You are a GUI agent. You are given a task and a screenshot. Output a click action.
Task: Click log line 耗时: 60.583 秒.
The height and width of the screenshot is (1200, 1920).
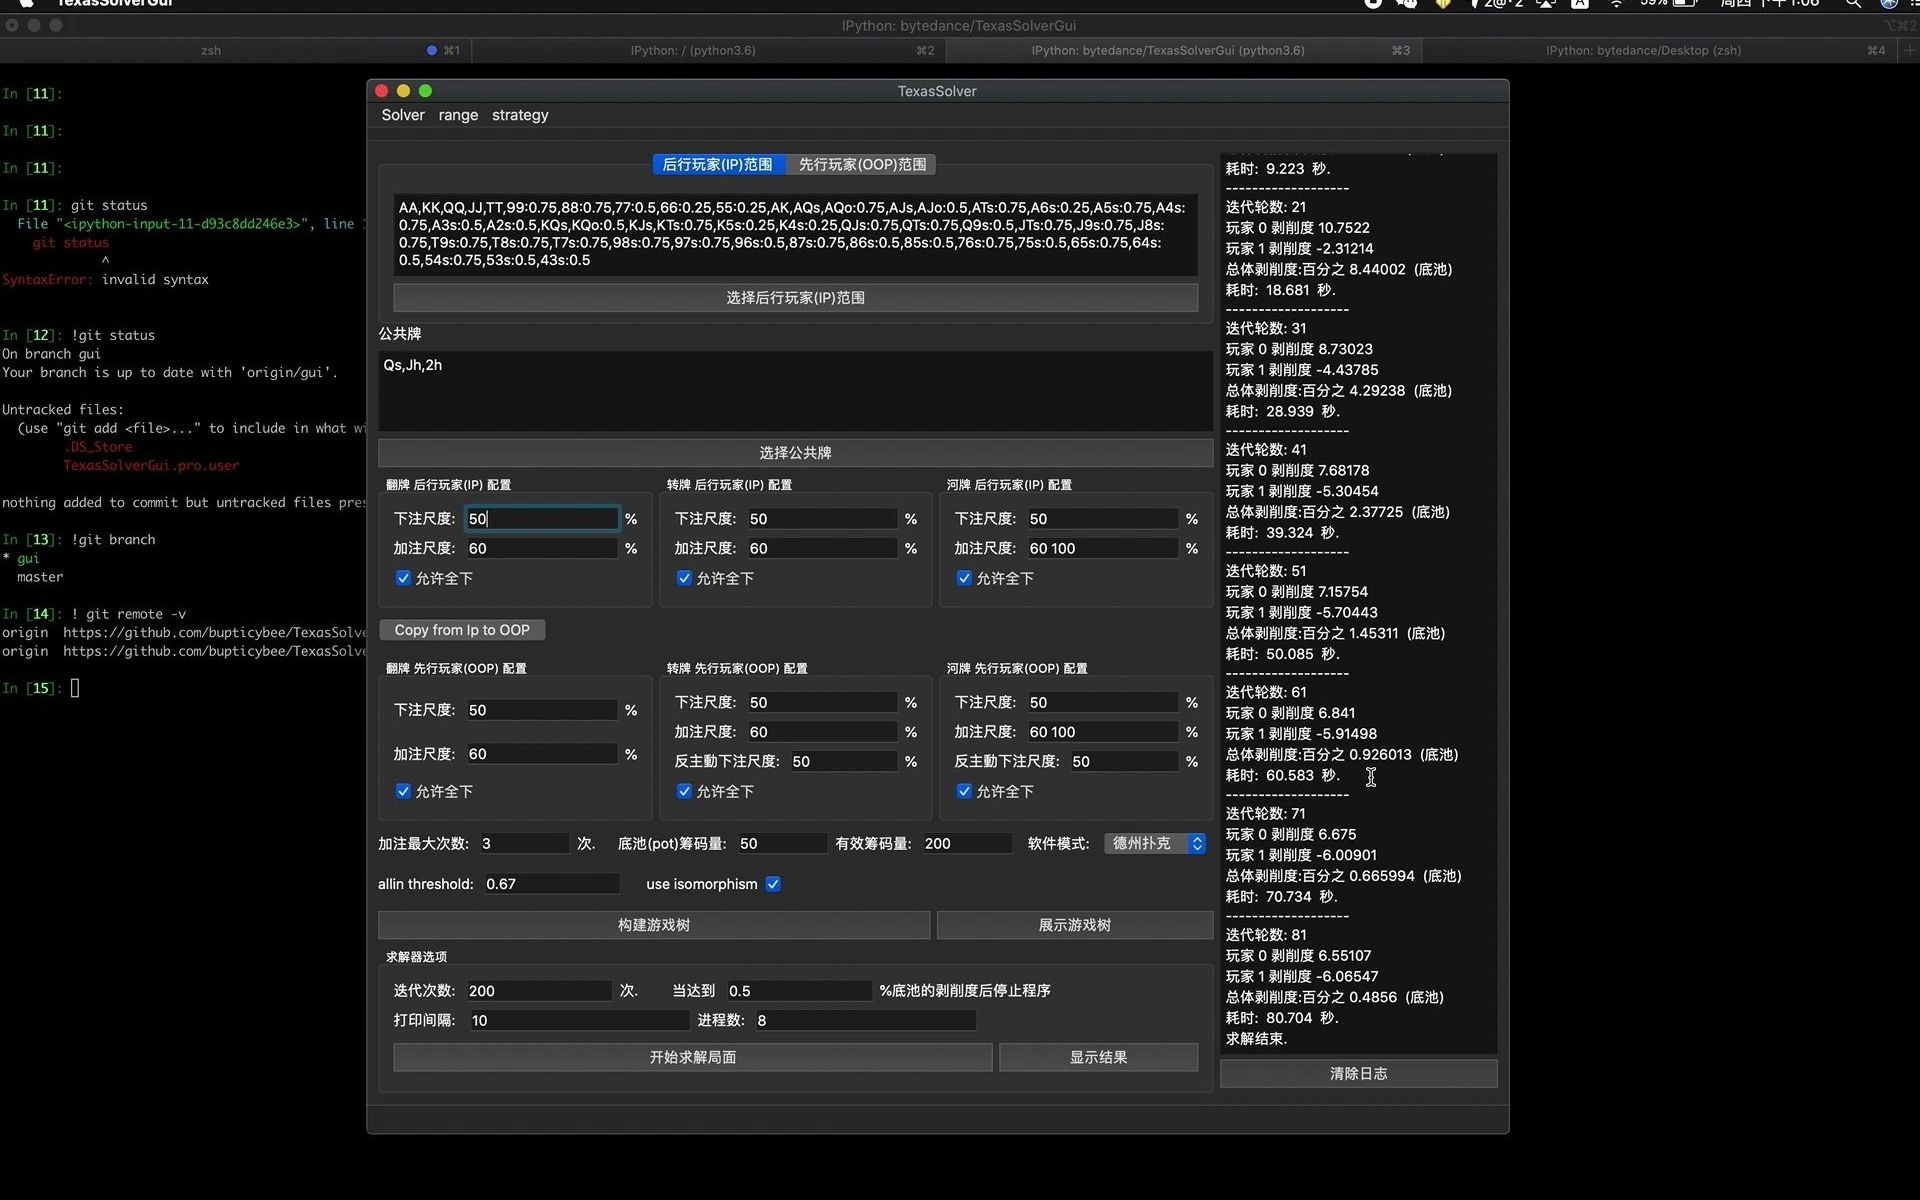click(1283, 775)
